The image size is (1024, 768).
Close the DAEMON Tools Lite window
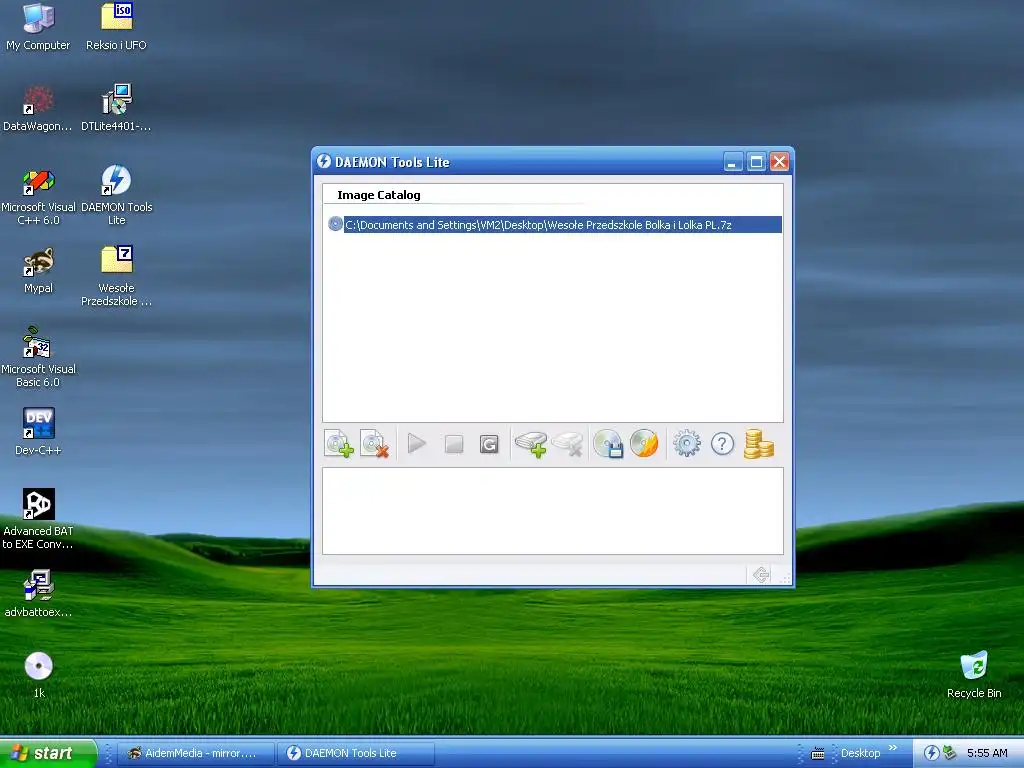point(779,162)
